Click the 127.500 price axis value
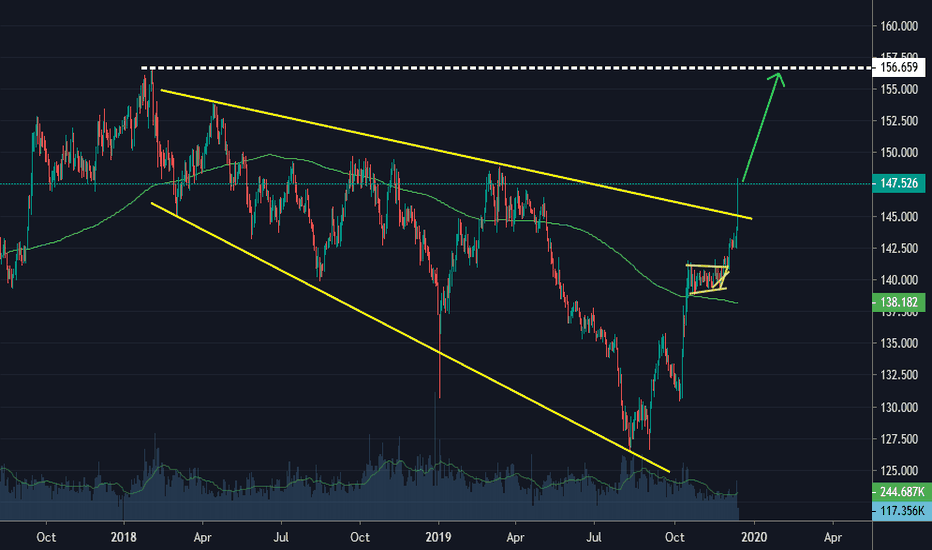Screen dimensions: 932x550 (x=899, y=439)
